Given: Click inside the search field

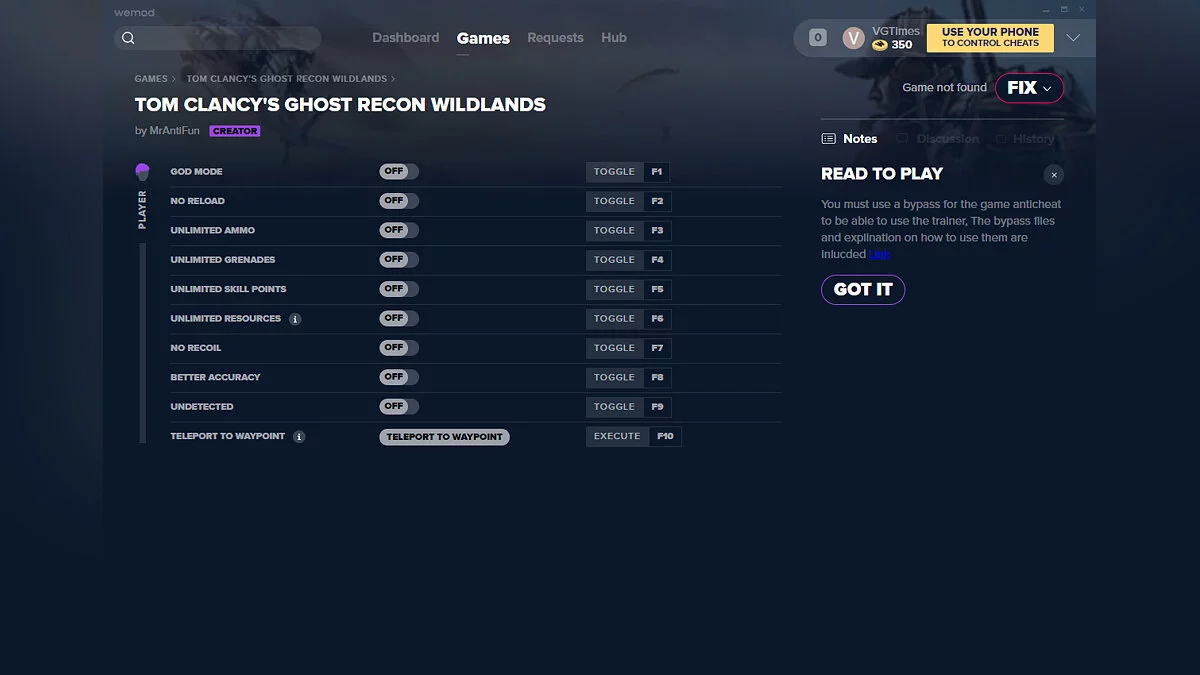Looking at the screenshot, I should pyautogui.click(x=220, y=37).
